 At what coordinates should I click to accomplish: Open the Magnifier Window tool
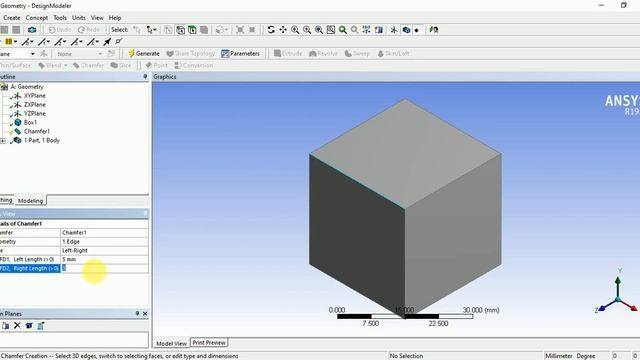[331, 30]
